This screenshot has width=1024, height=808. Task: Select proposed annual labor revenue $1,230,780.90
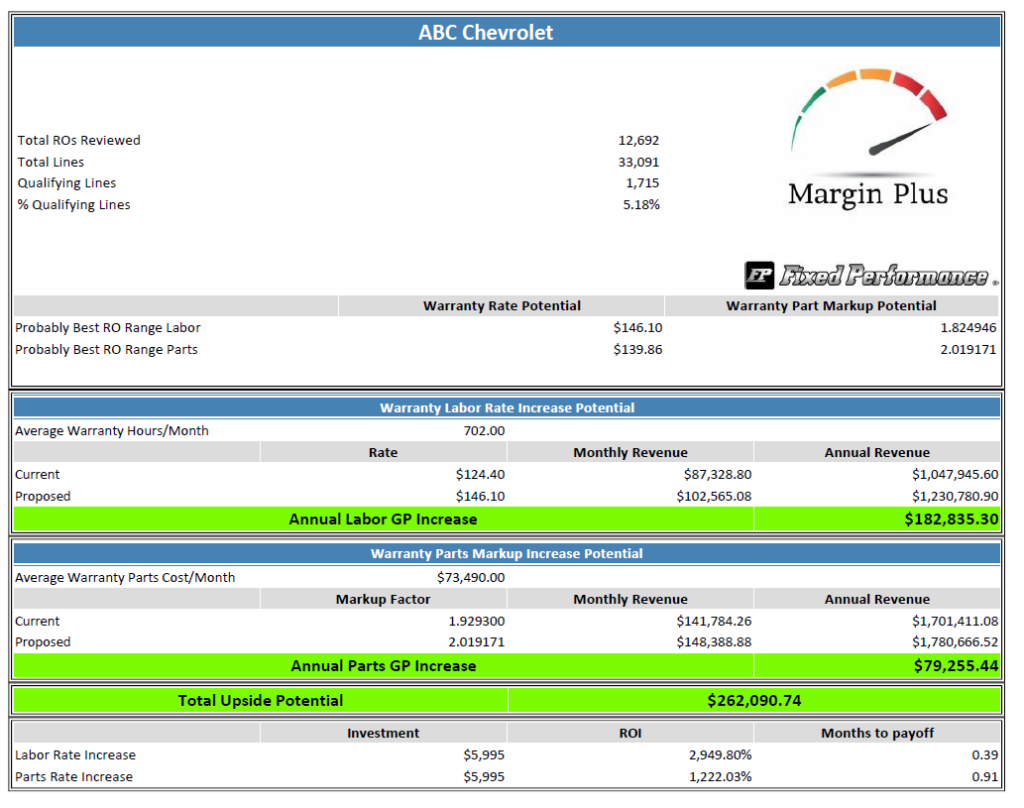coord(955,496)
